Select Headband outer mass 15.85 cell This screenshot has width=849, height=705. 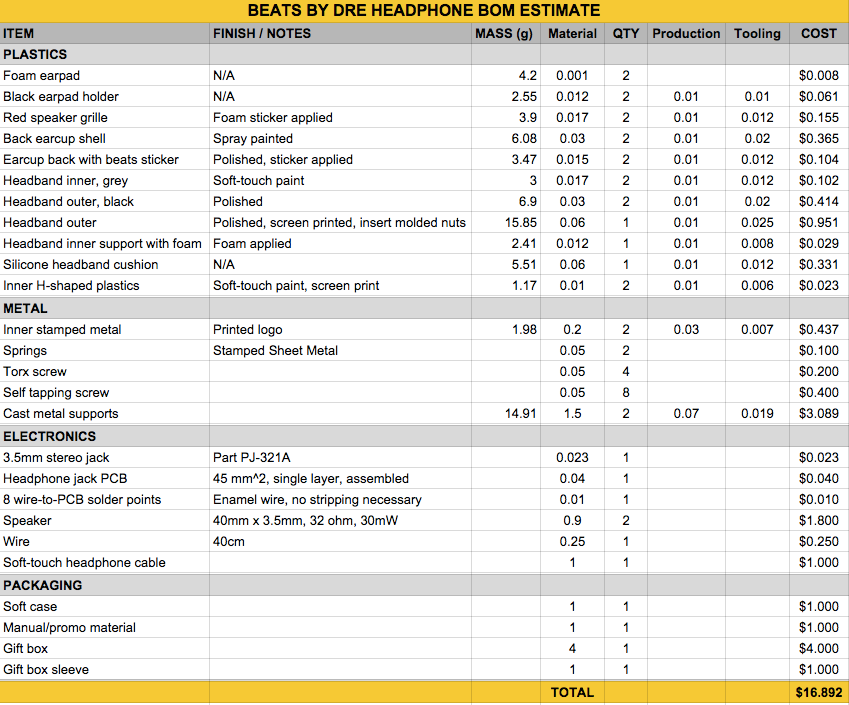click(x=505, y=223)
